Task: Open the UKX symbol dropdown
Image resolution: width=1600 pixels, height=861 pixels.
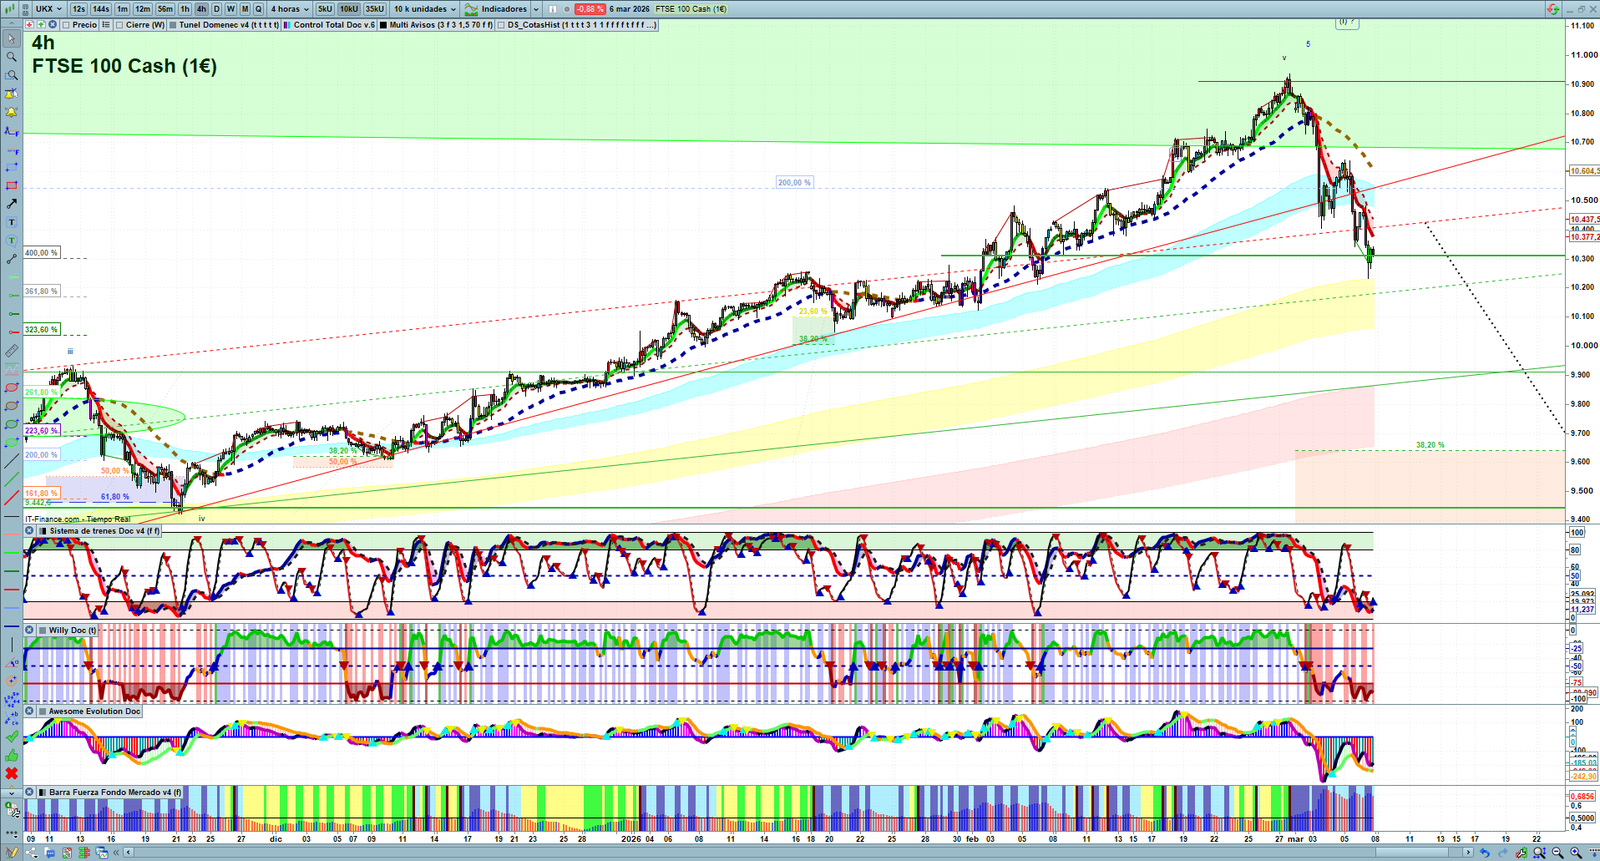Action: pos(49,9)
